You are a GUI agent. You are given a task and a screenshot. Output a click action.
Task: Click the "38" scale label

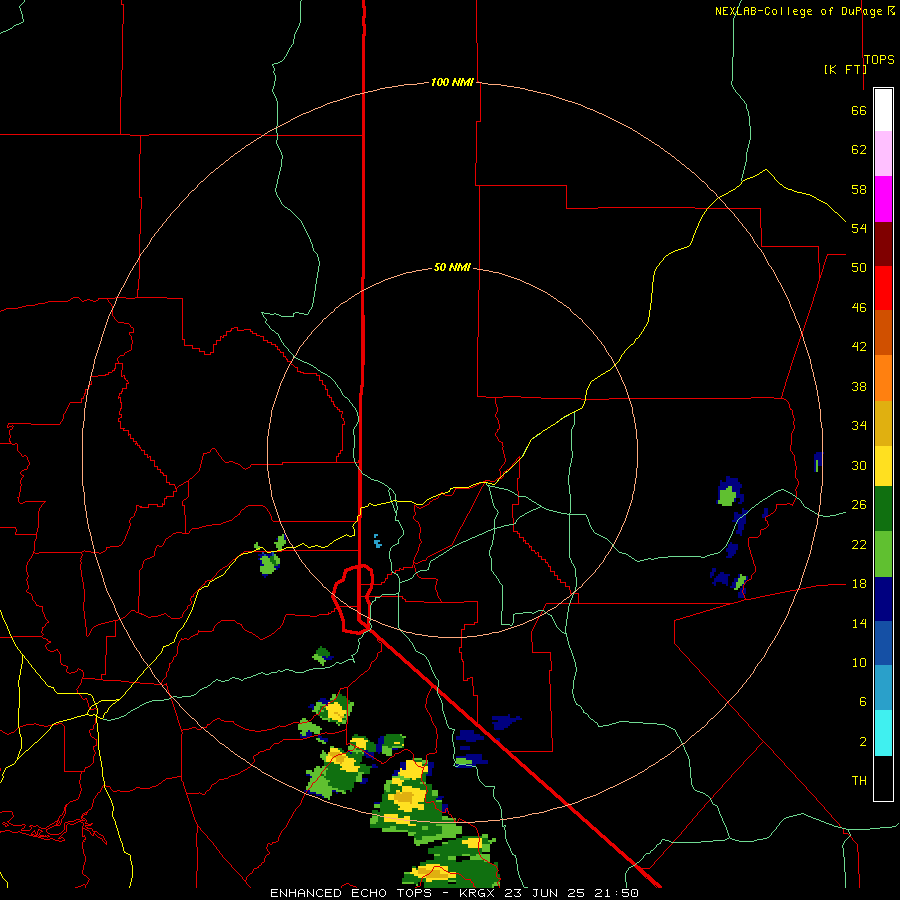click(x=859, y=386)
